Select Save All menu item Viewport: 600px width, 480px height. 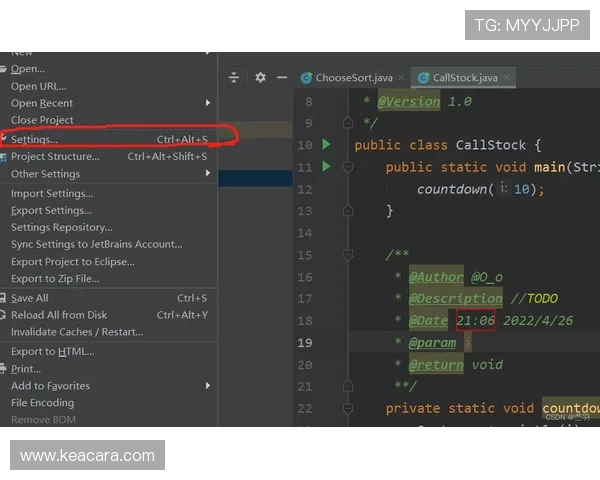pyautogui.click(x=29, y=298)
